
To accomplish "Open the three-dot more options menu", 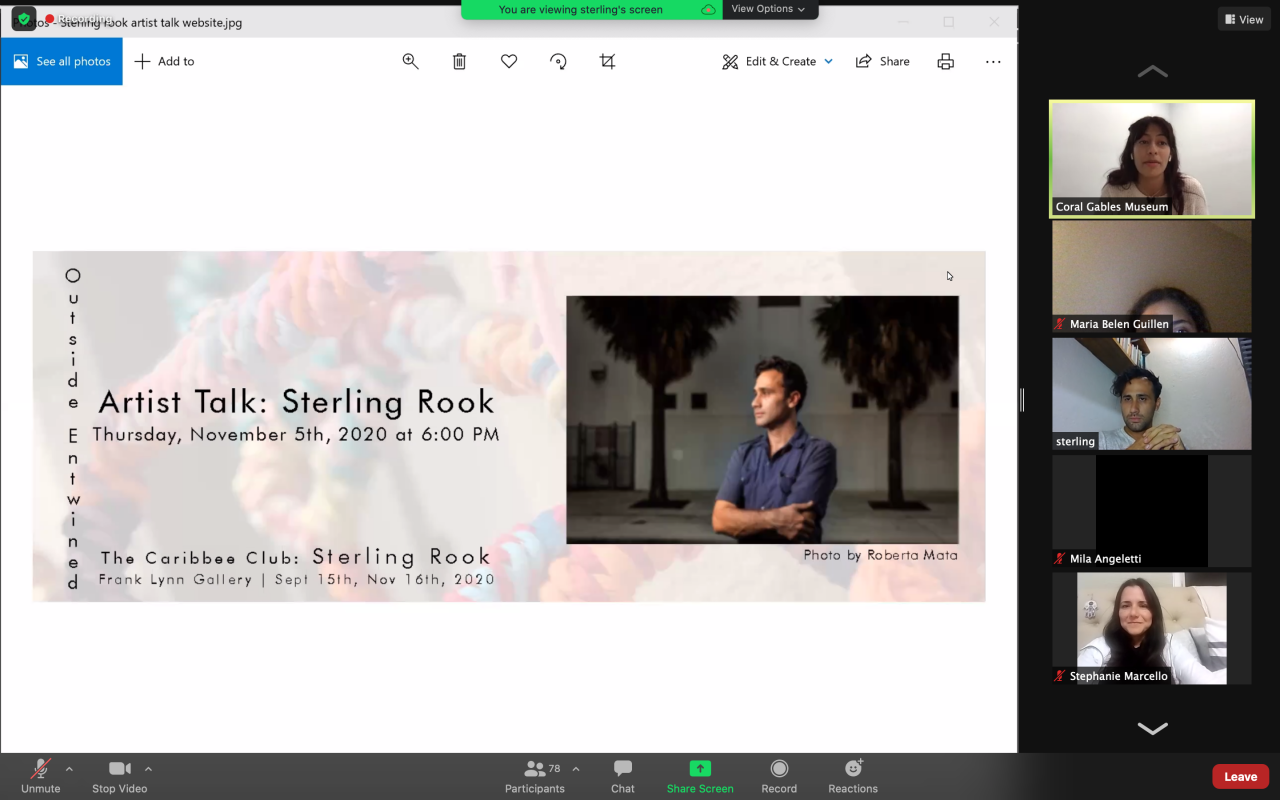I will coord(992,61).
